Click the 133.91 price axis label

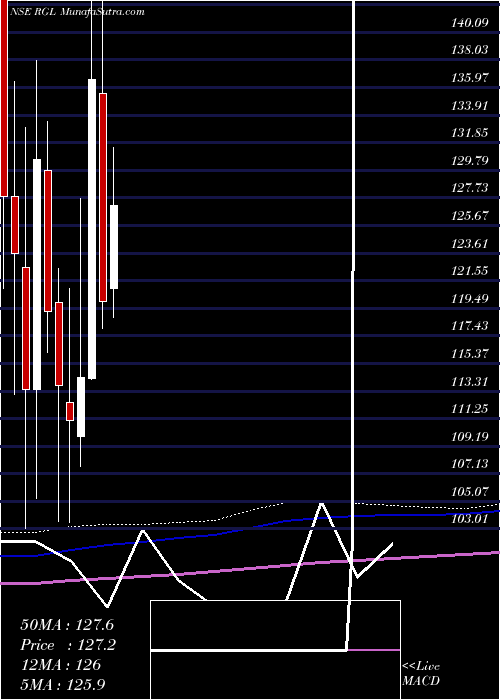pyautogui.click(x=470, y=106)
